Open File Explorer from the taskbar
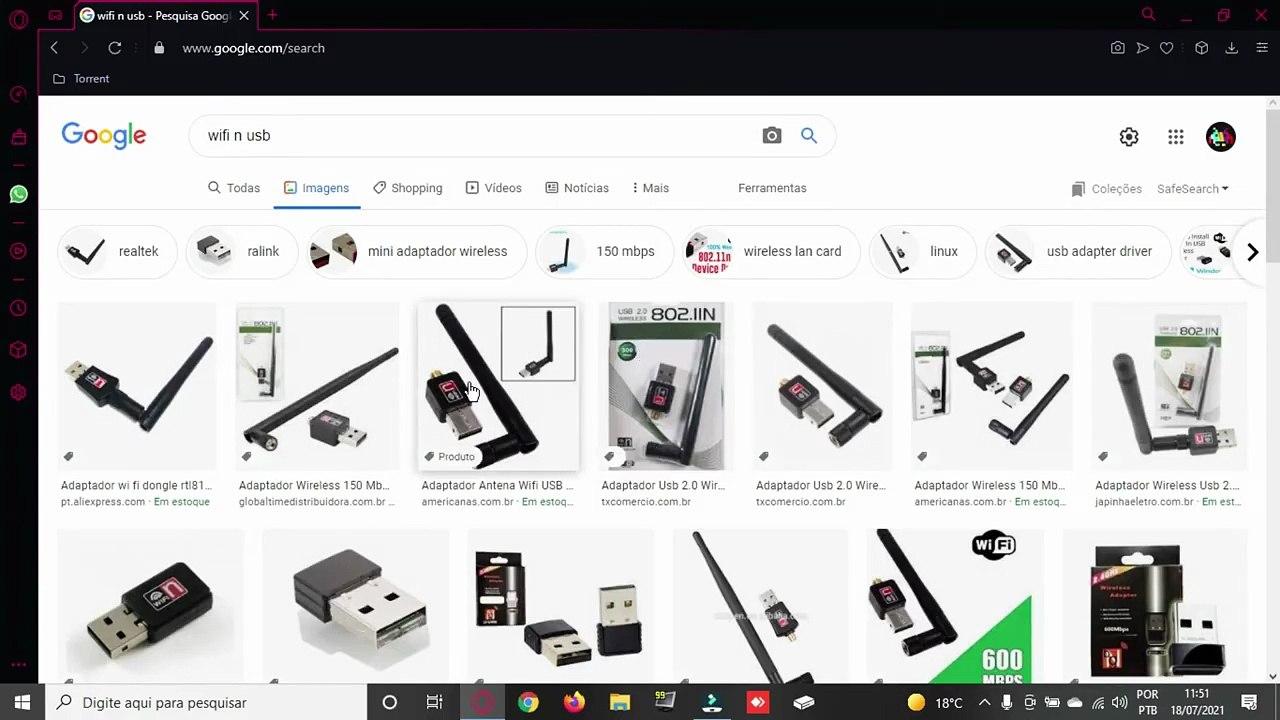Image resolution: width=1280 pixels, height=720 pixels. (x=620, y=702)
